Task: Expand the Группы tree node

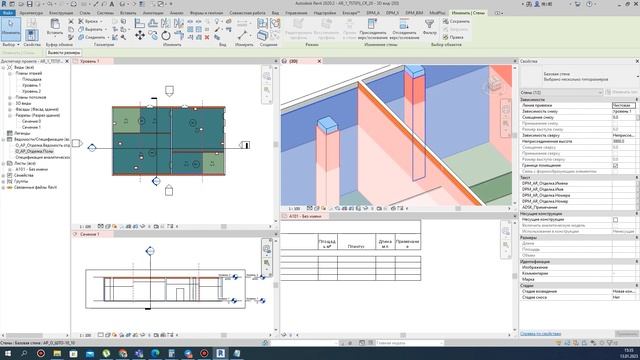Action: pyautogui.click(x=4, y=181)
